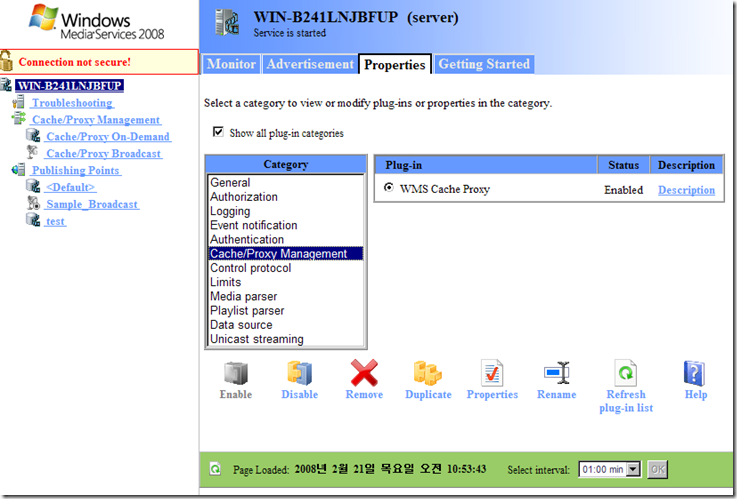Select Data source category
737x499 pixels.
pyautogui.click(x=286, y=325)
